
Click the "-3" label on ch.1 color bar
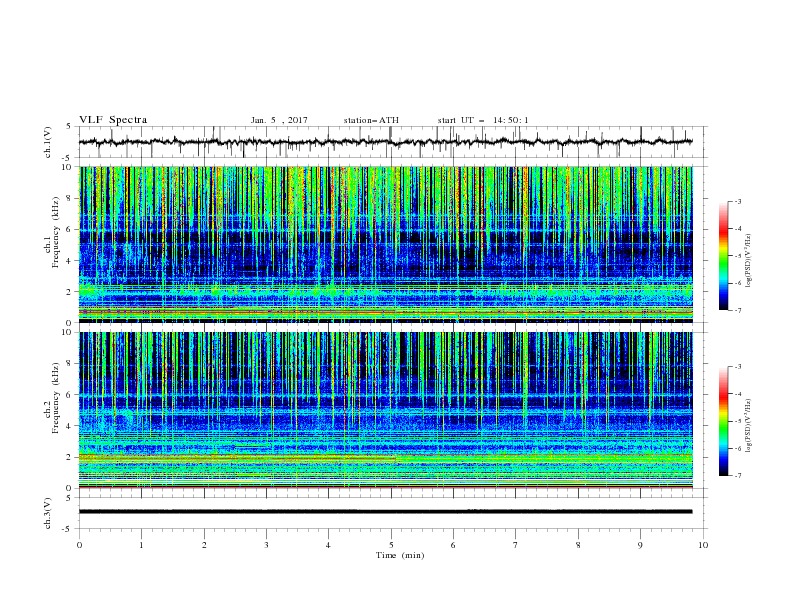point(738,201)
